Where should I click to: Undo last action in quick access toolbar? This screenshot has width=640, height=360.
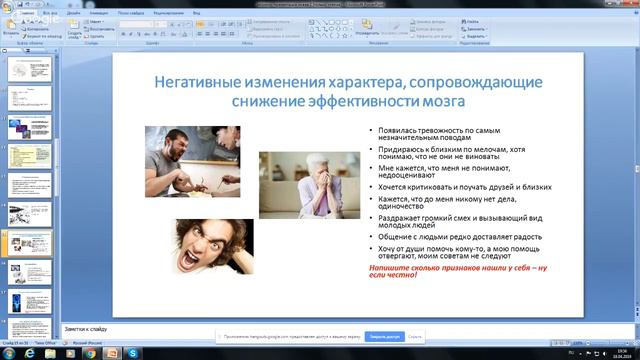tap(28, 4)
